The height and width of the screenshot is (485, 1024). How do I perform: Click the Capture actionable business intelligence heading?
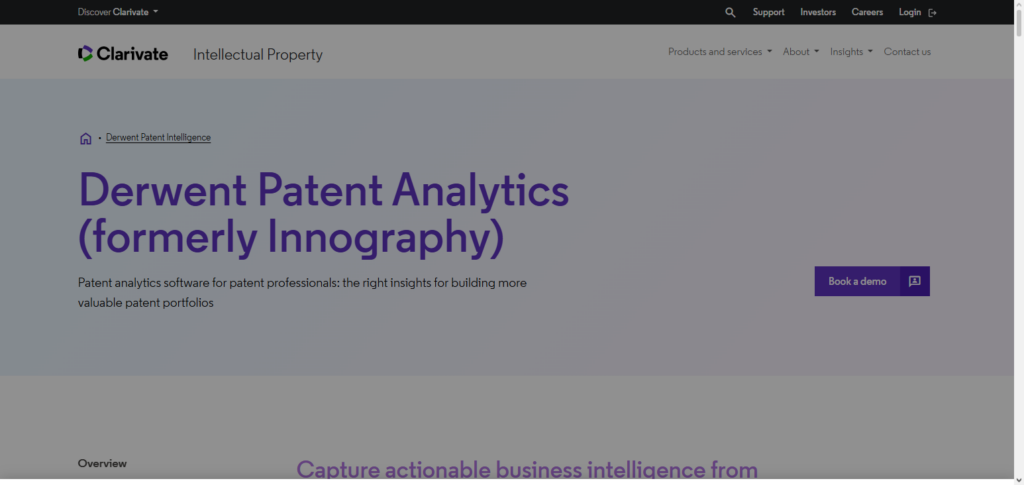(x=526, y=469)
